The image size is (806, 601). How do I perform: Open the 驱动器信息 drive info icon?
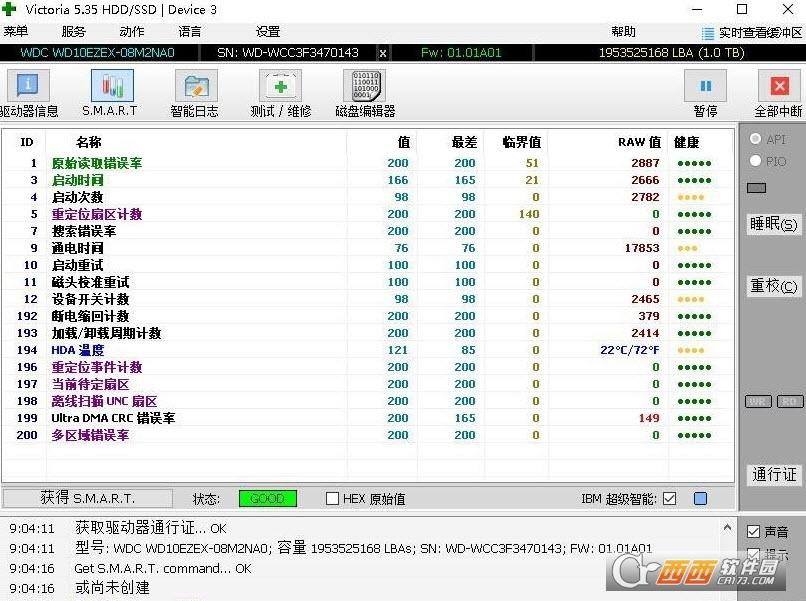(x=28, y=85)
